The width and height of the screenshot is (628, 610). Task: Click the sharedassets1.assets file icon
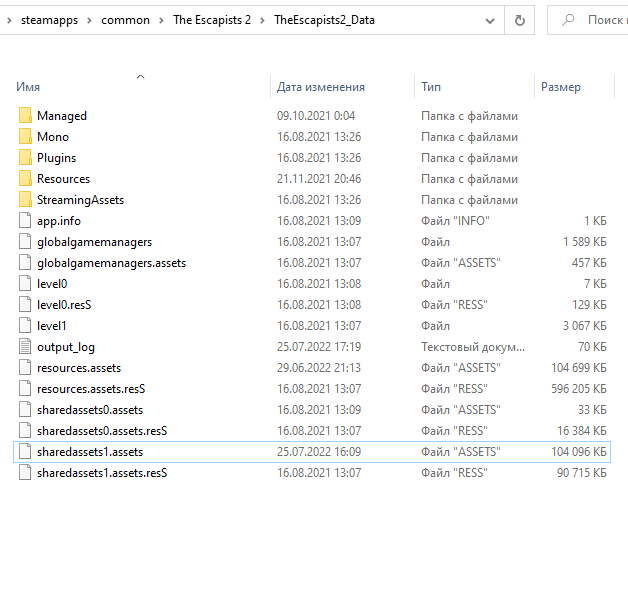click(x=25, y=452)
